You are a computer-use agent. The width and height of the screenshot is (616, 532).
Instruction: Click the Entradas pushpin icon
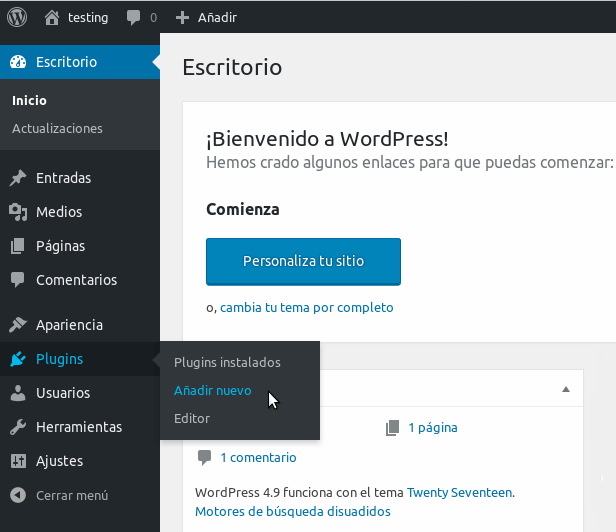18,178
